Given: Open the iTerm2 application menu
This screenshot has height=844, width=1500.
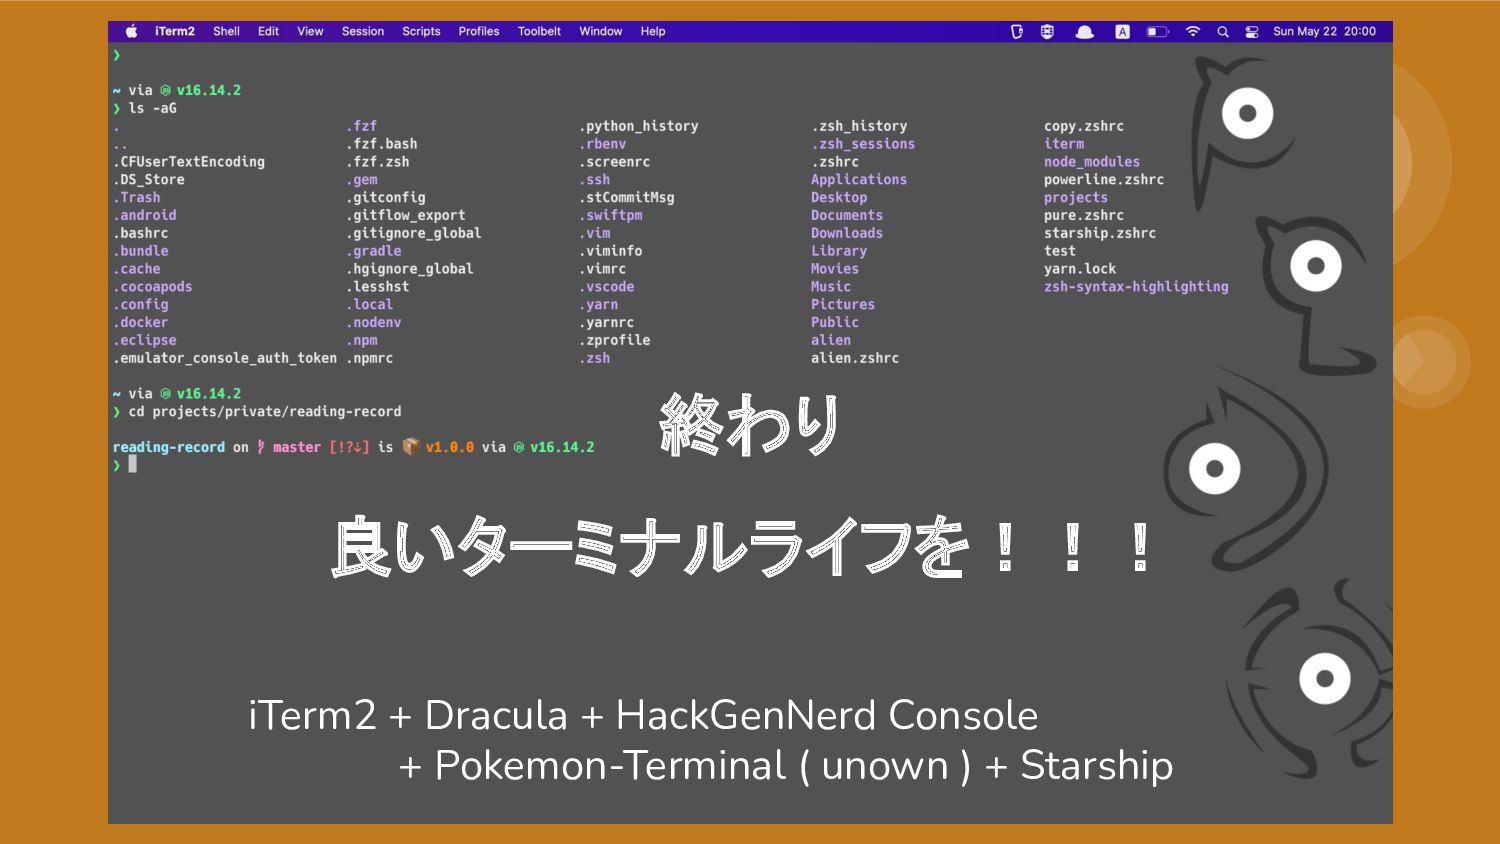Looking at the screenshot, I should (175, 31).
